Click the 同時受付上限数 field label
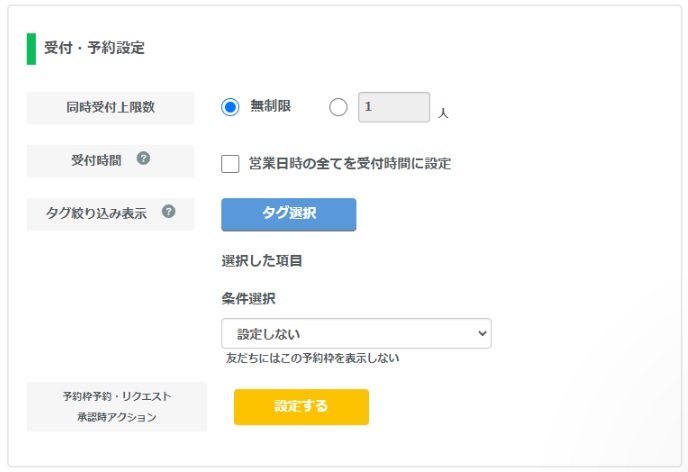688x472 pixels. pos(110,107)
